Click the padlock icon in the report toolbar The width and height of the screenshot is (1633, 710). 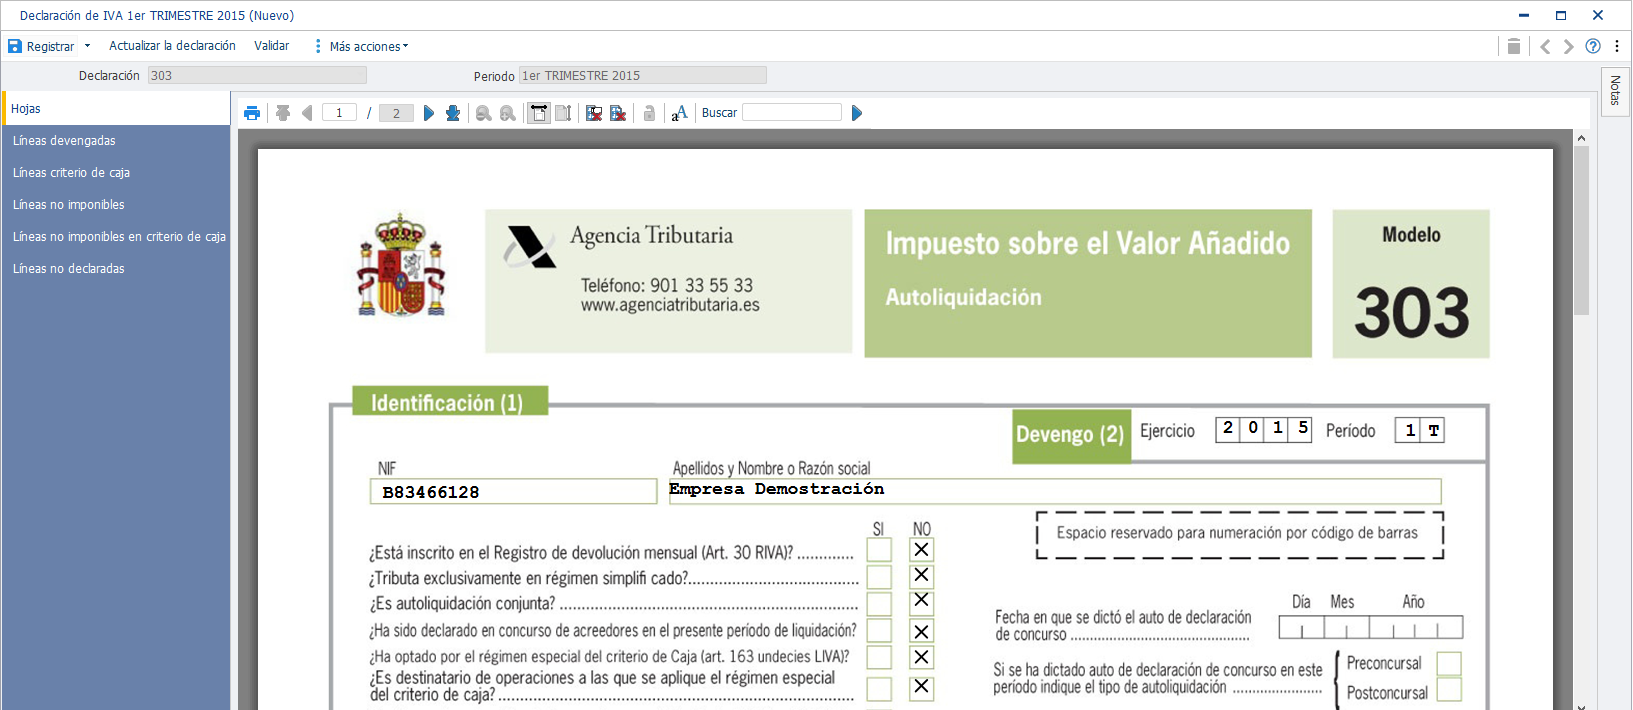649,113
